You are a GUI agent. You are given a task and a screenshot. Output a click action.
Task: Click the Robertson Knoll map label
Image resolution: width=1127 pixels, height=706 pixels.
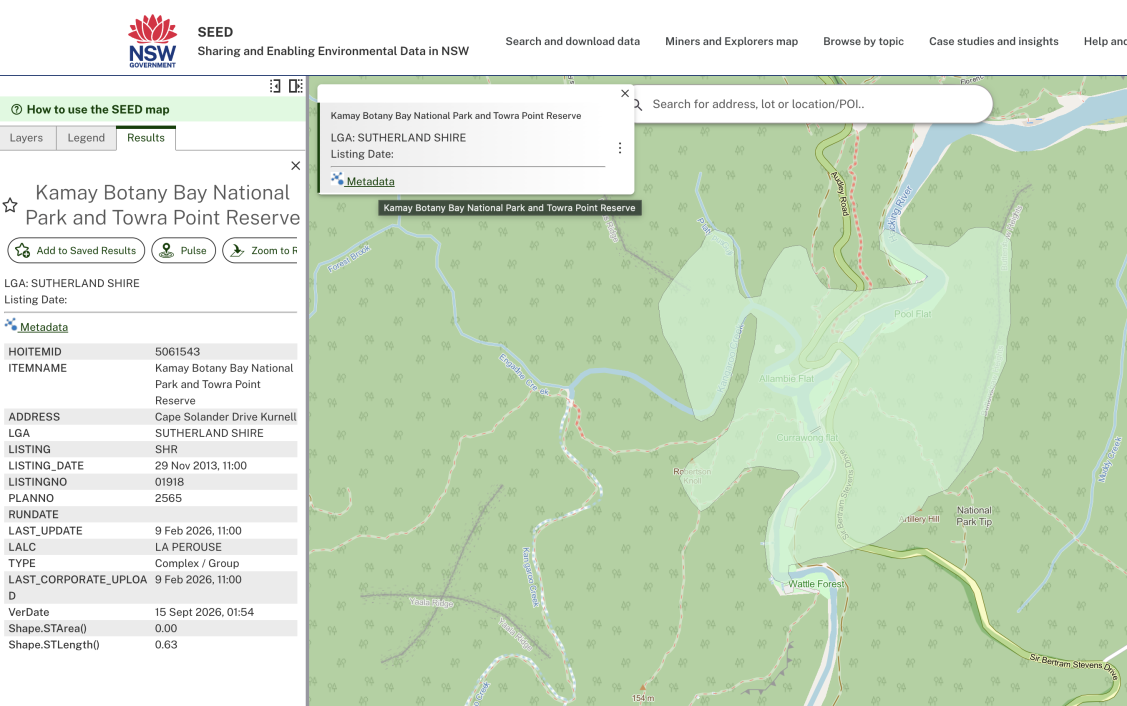point(692,476)
